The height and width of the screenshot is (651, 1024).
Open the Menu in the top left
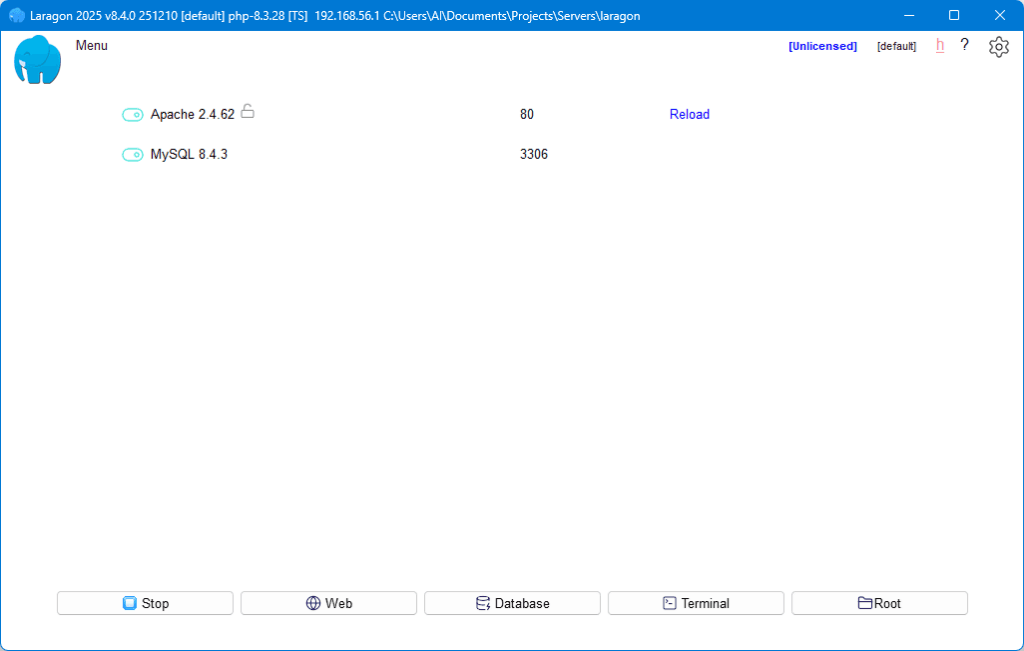(91, 46)
